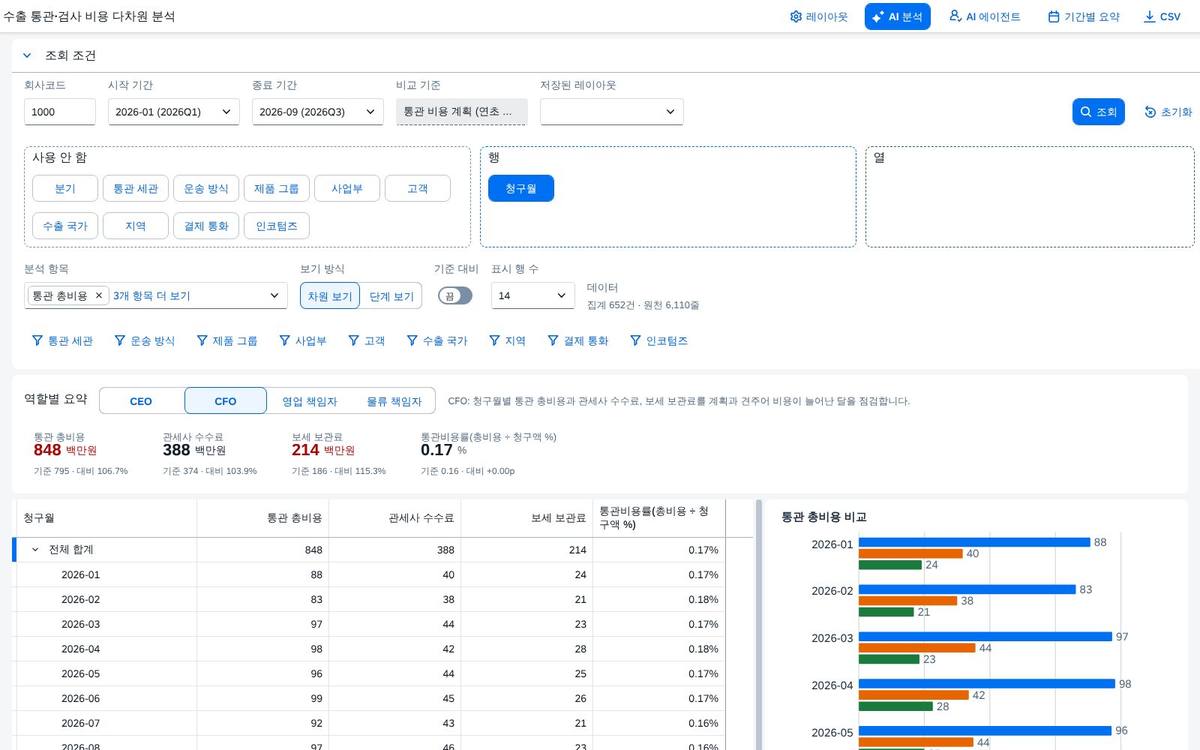Download CSV export icon
This screenshot has height=750, width=1200.
tap(1149, 17)
